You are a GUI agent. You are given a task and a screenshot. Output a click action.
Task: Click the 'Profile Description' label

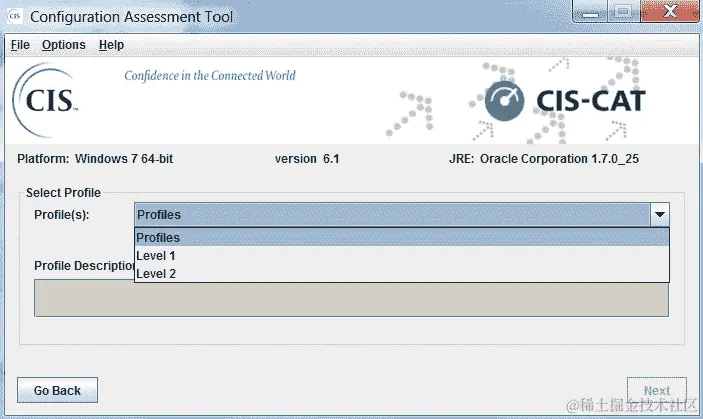pyautogui.click(x=84, y=266)
